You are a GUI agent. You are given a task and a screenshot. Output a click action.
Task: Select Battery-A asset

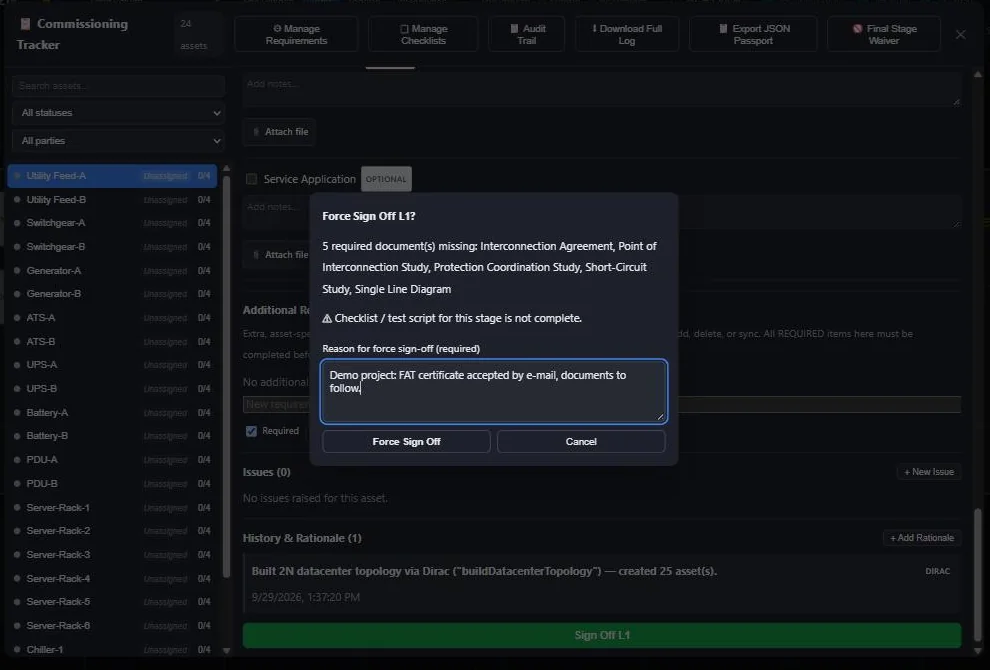[112, 412]
